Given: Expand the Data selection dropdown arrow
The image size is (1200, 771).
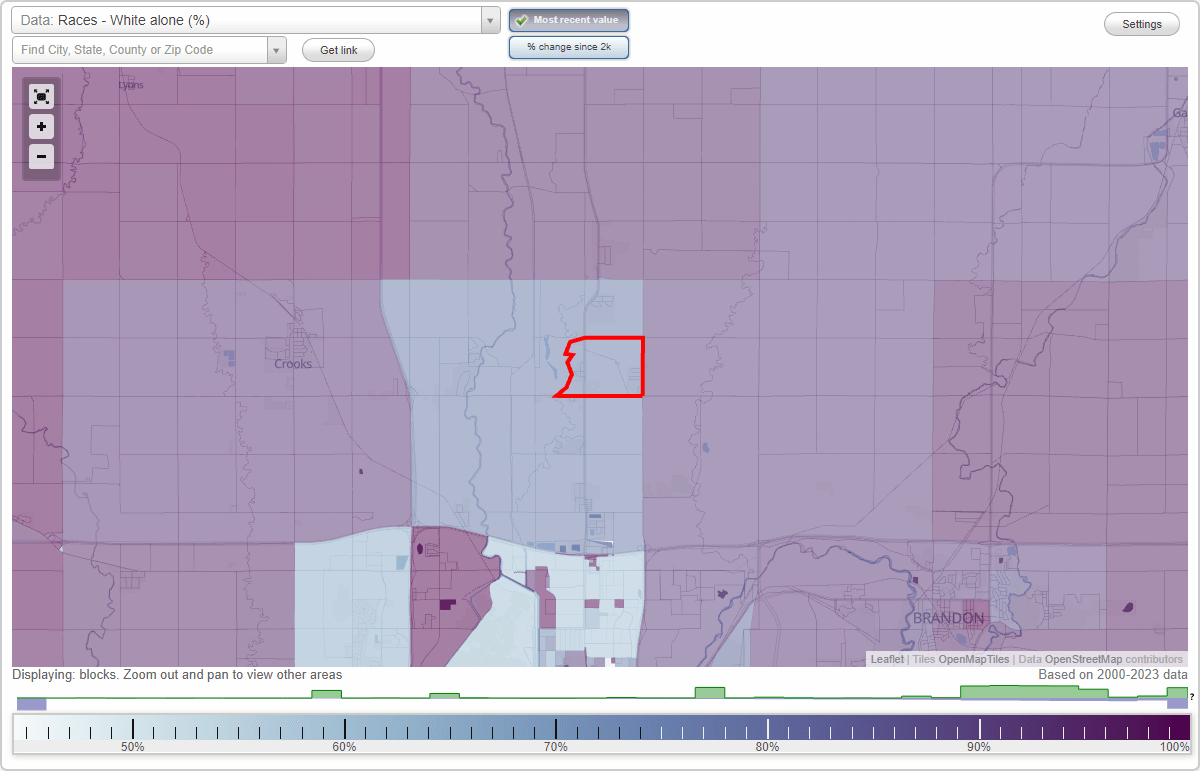Looking at the screenshot, I should coord(489,20).
